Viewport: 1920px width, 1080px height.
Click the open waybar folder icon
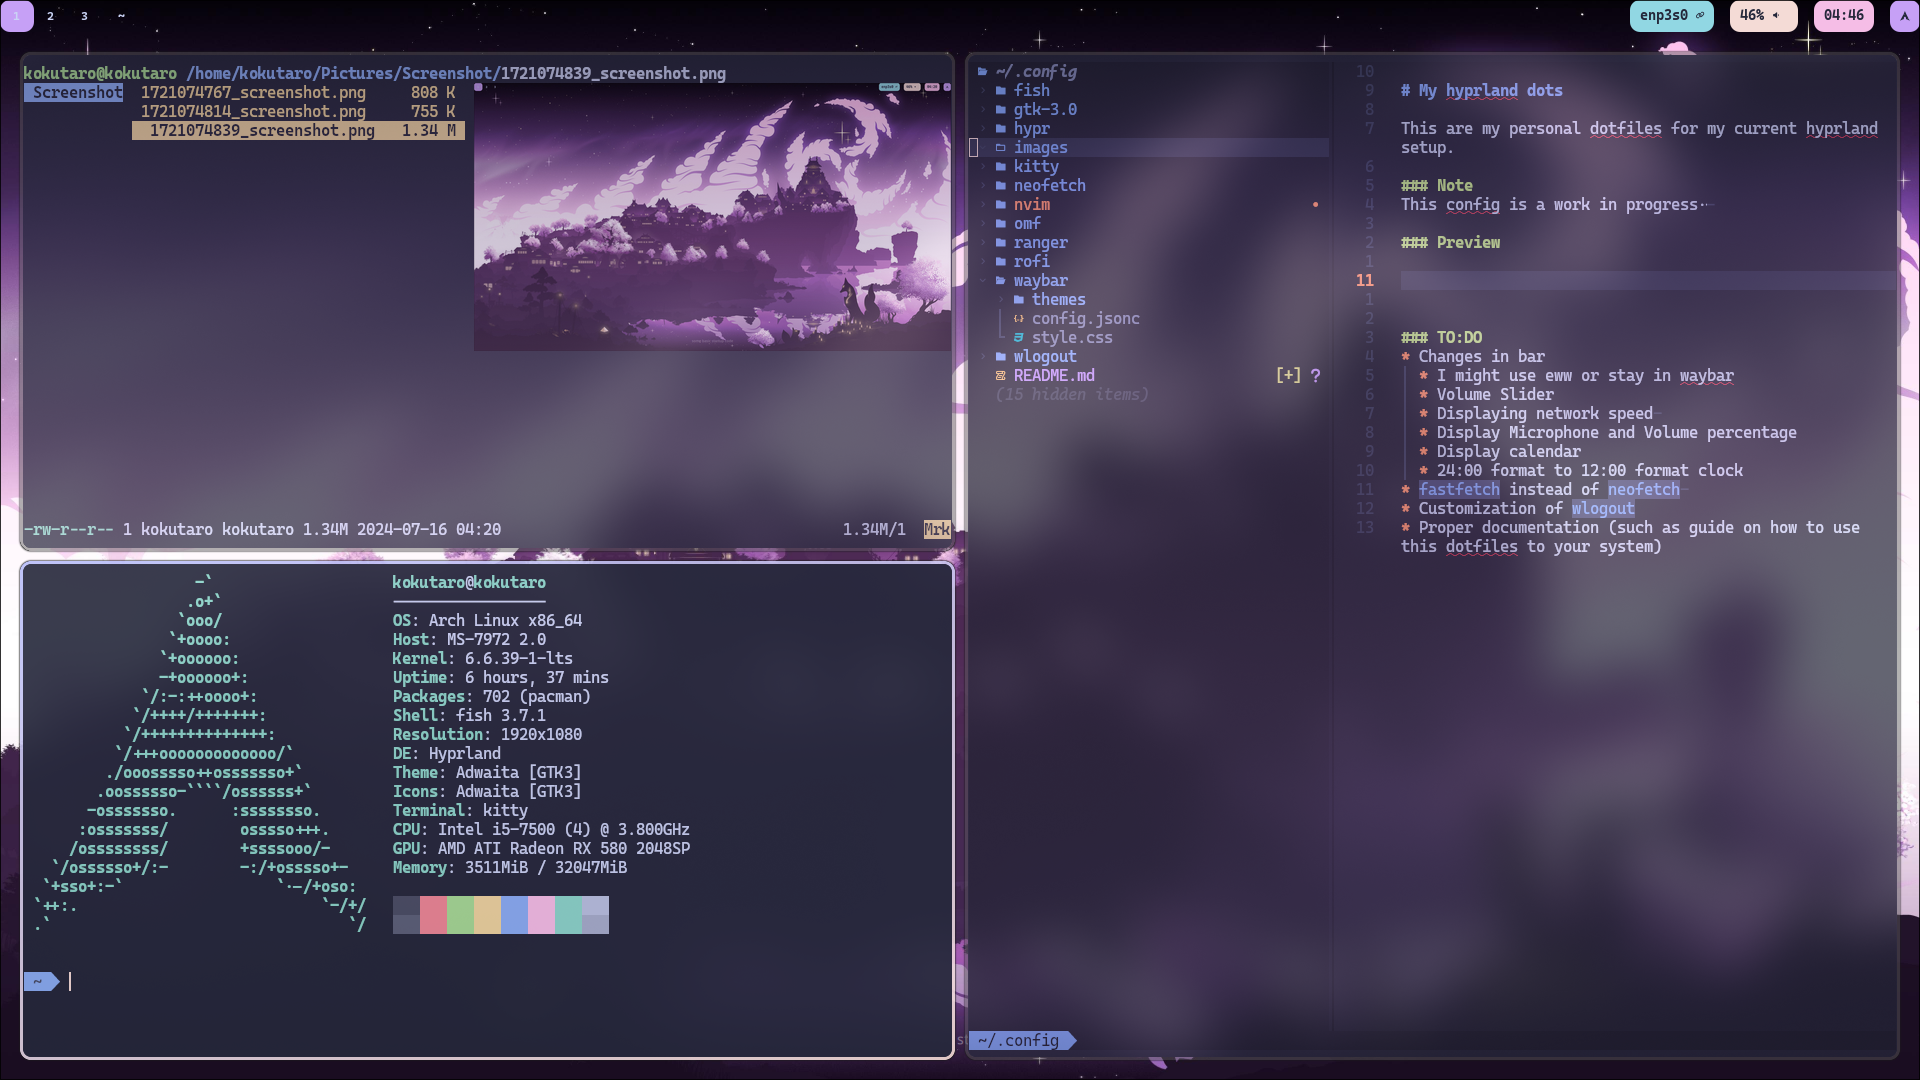tap(1000, 281)
